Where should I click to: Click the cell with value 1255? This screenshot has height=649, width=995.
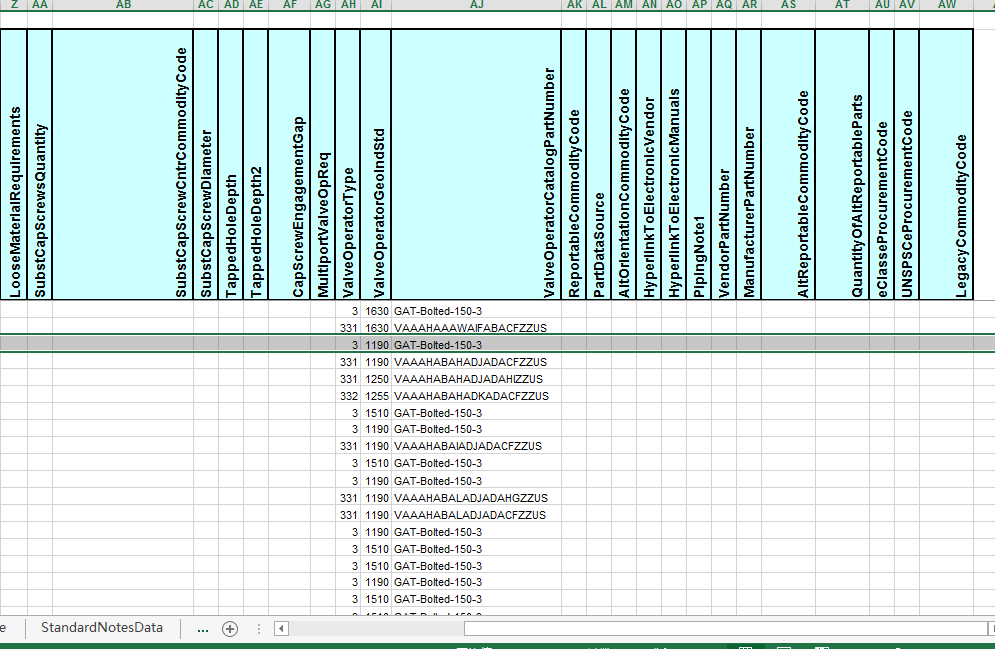pos(376,396)
